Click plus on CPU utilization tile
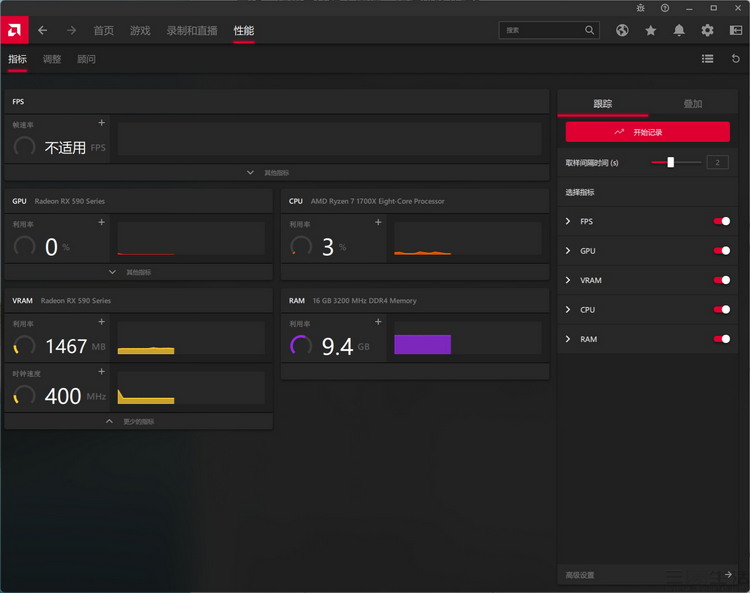 (378, 222)
